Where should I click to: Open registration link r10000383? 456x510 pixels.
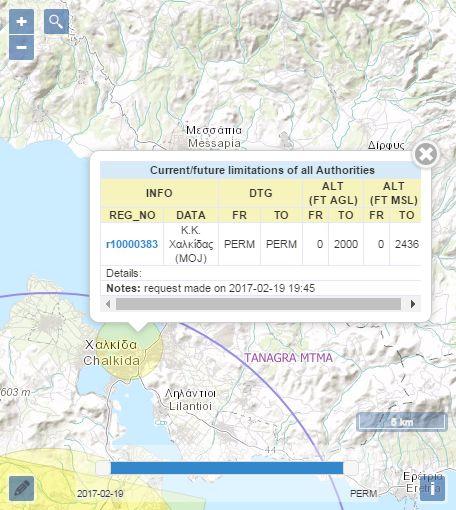click(x=132, y=244)
